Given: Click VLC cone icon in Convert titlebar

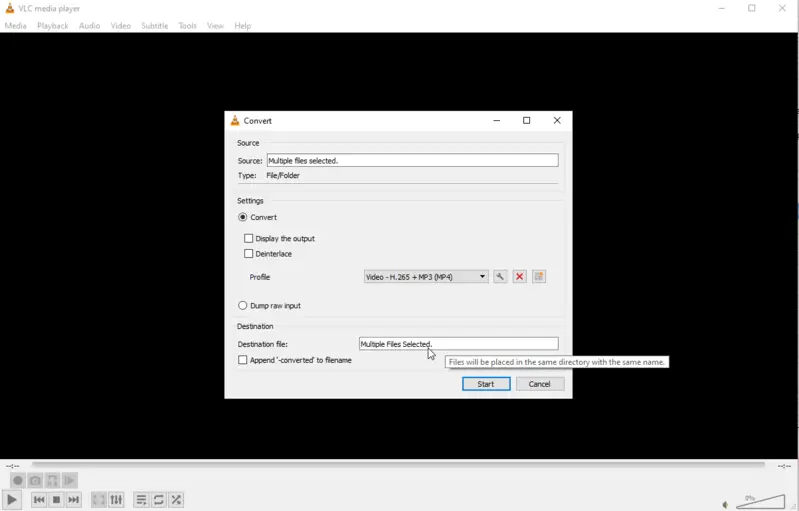Looking at the screenshot, I should tap(235, 120).
